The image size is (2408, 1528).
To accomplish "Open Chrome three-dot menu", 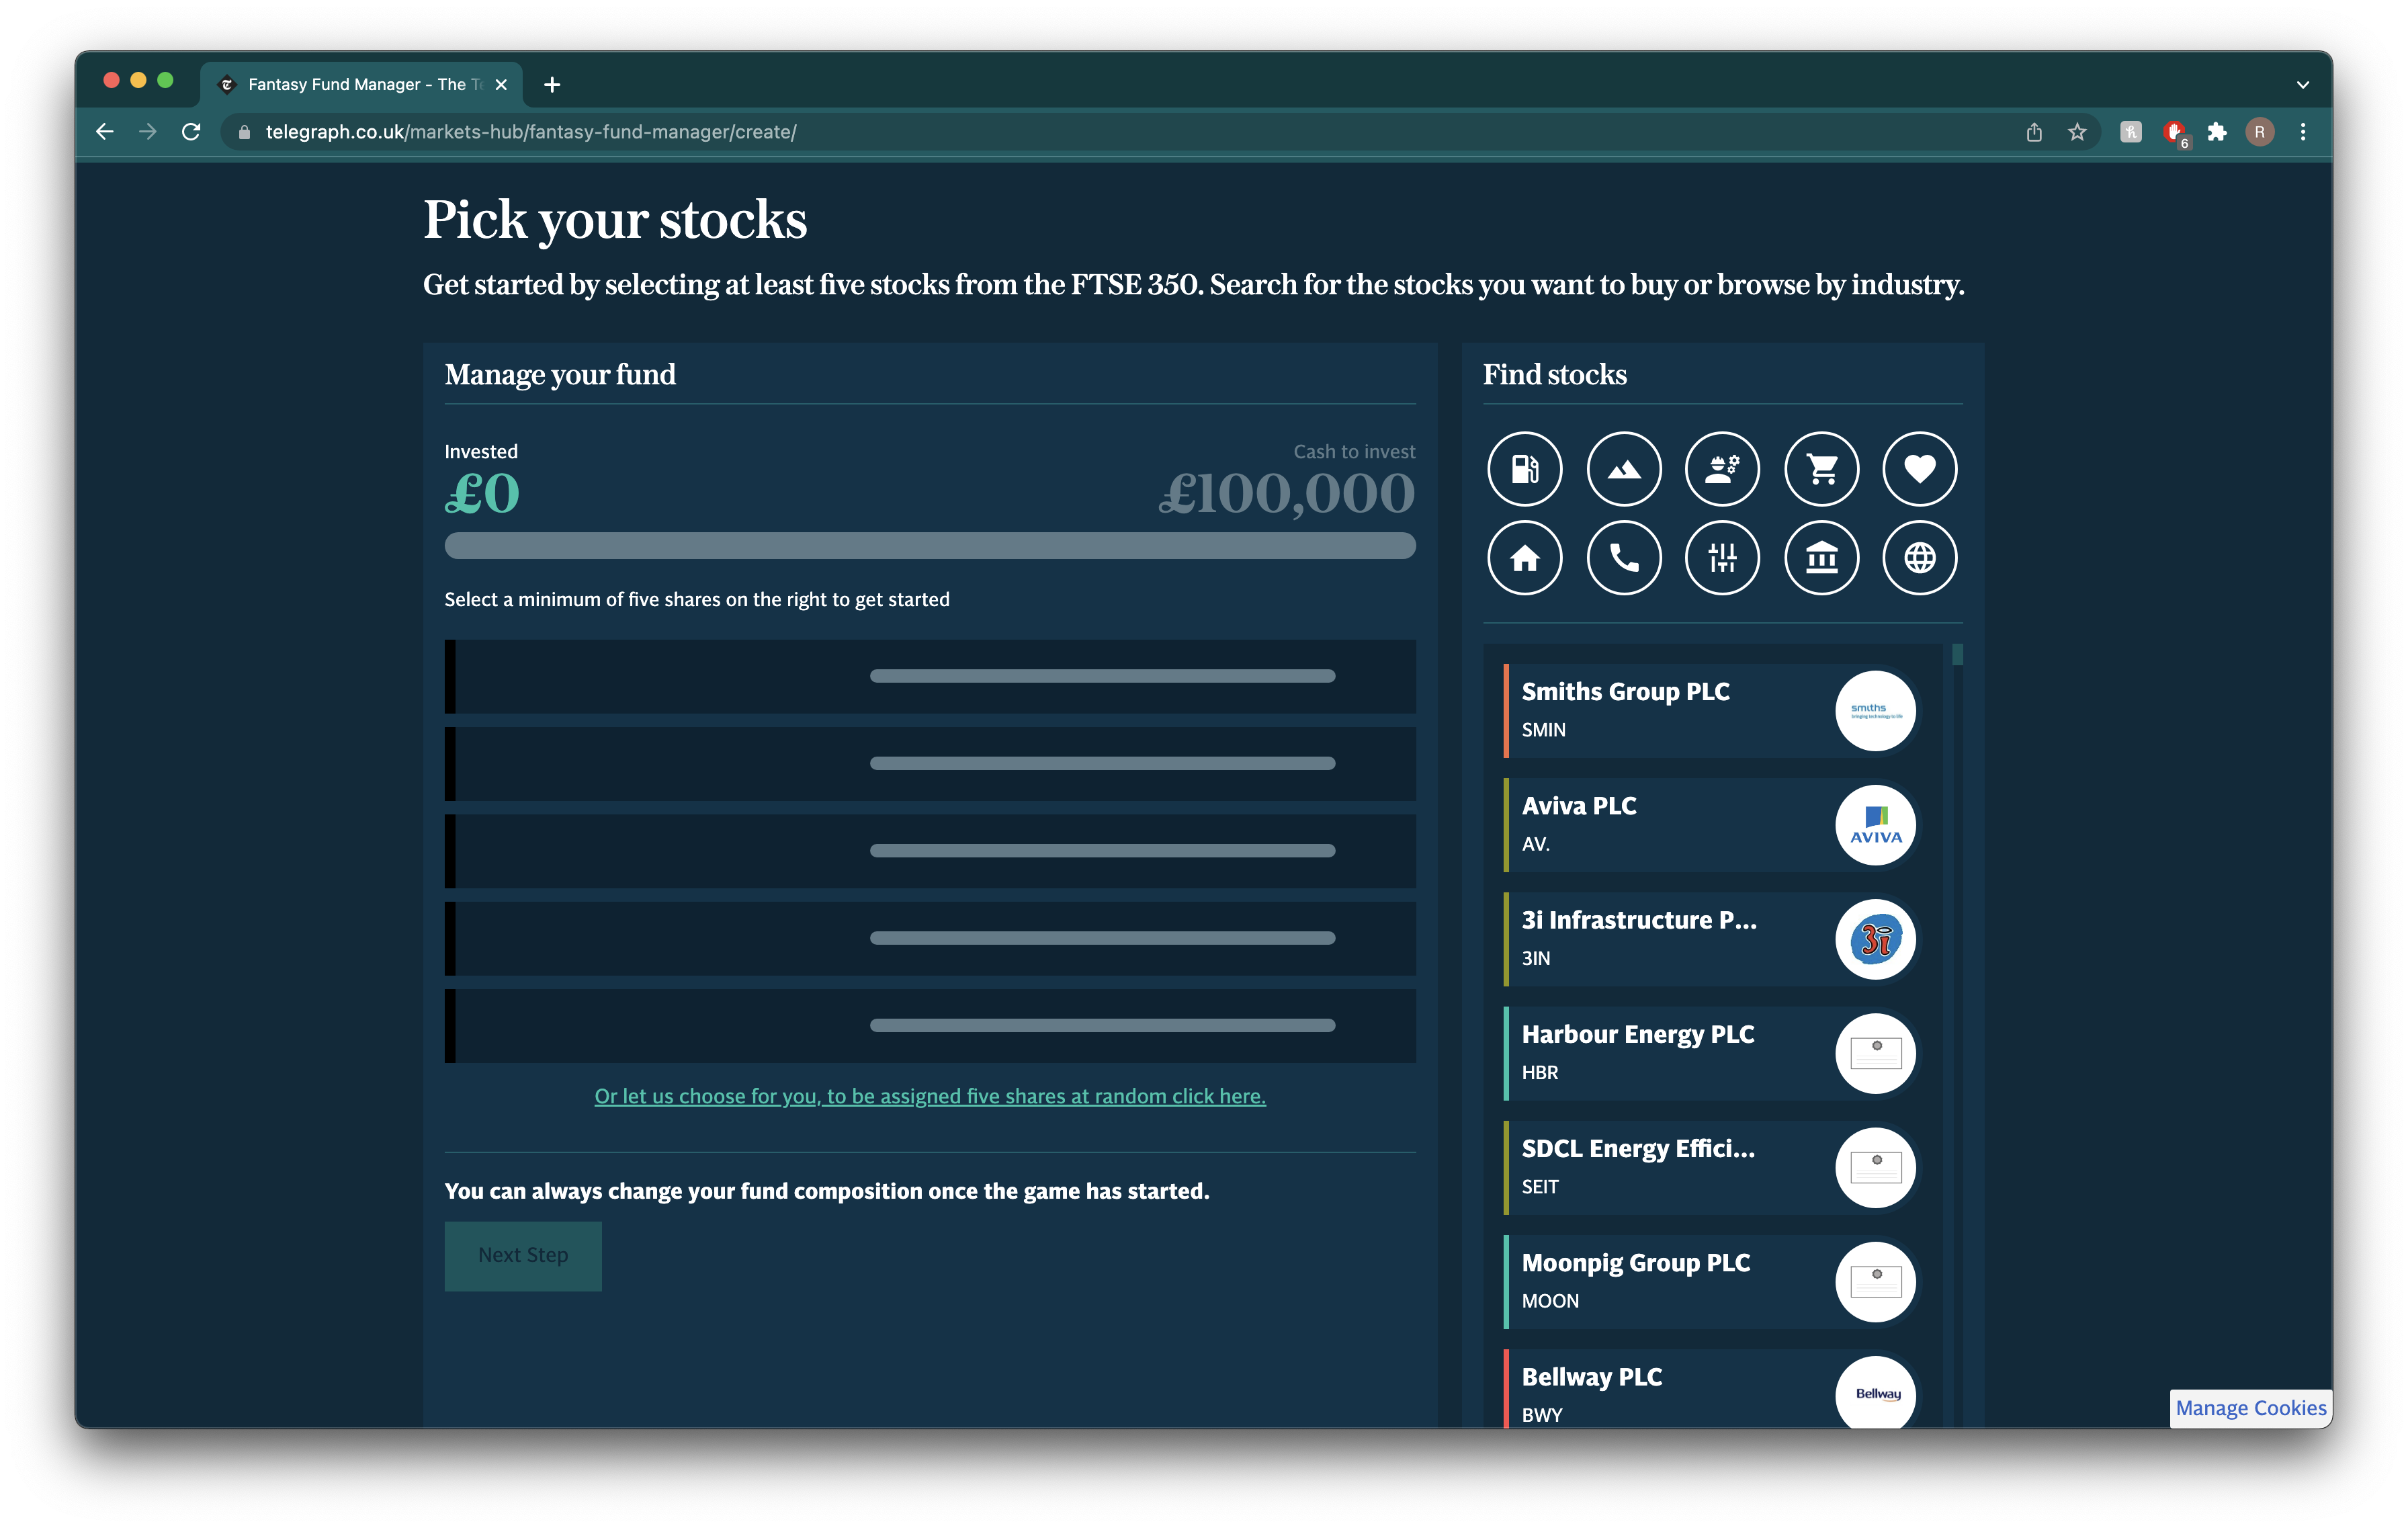I will click(x=2303, y=132).
